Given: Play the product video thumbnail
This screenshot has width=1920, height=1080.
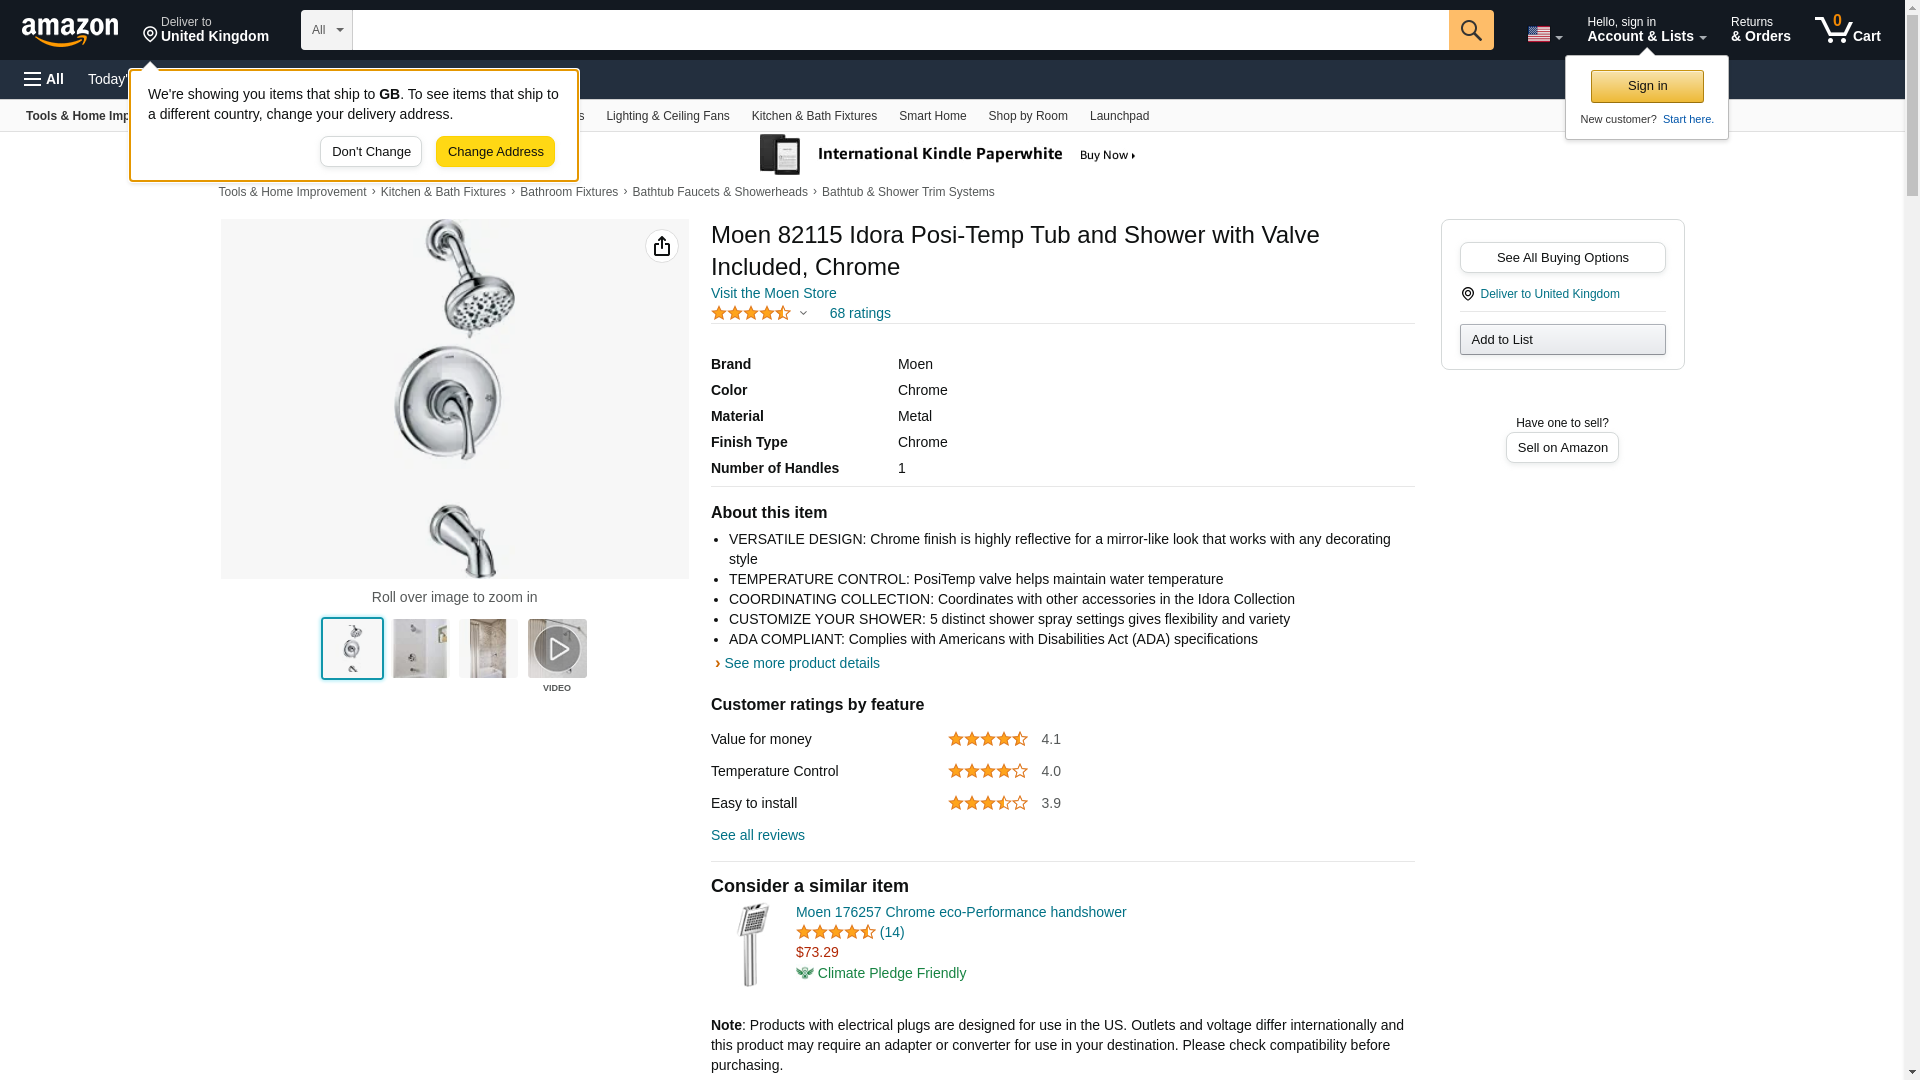Looking at the screenshot, I should click(557, 649).
